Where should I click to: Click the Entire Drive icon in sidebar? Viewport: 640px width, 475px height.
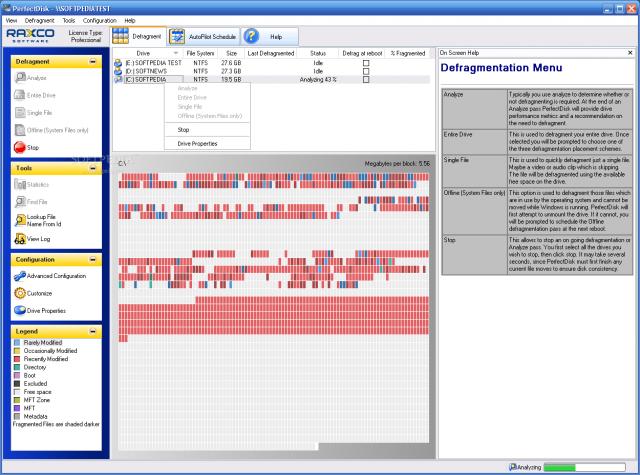coord(20,95)
